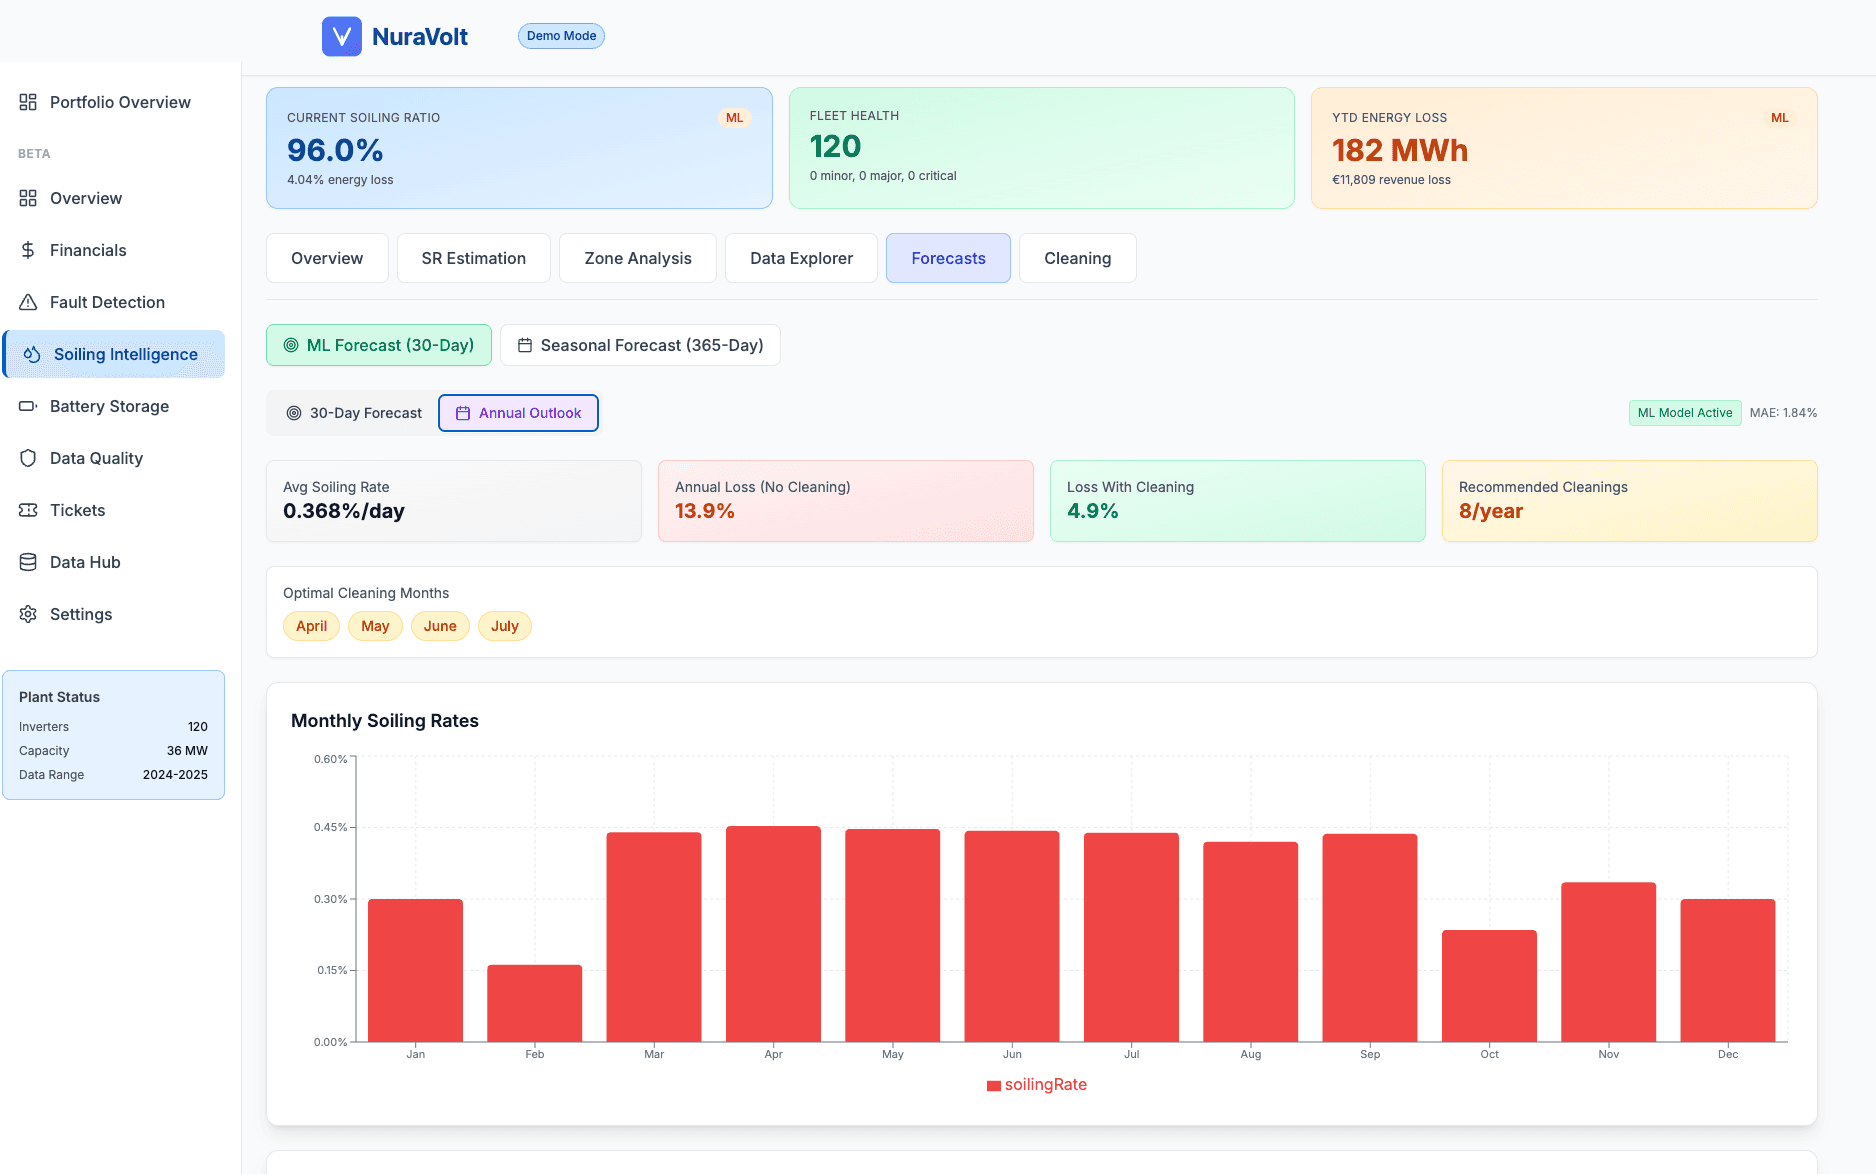Viewport: 1876px width, 1174px height.
Task: Select the Soiling Intelligence droplet icon
Action: 29,353
